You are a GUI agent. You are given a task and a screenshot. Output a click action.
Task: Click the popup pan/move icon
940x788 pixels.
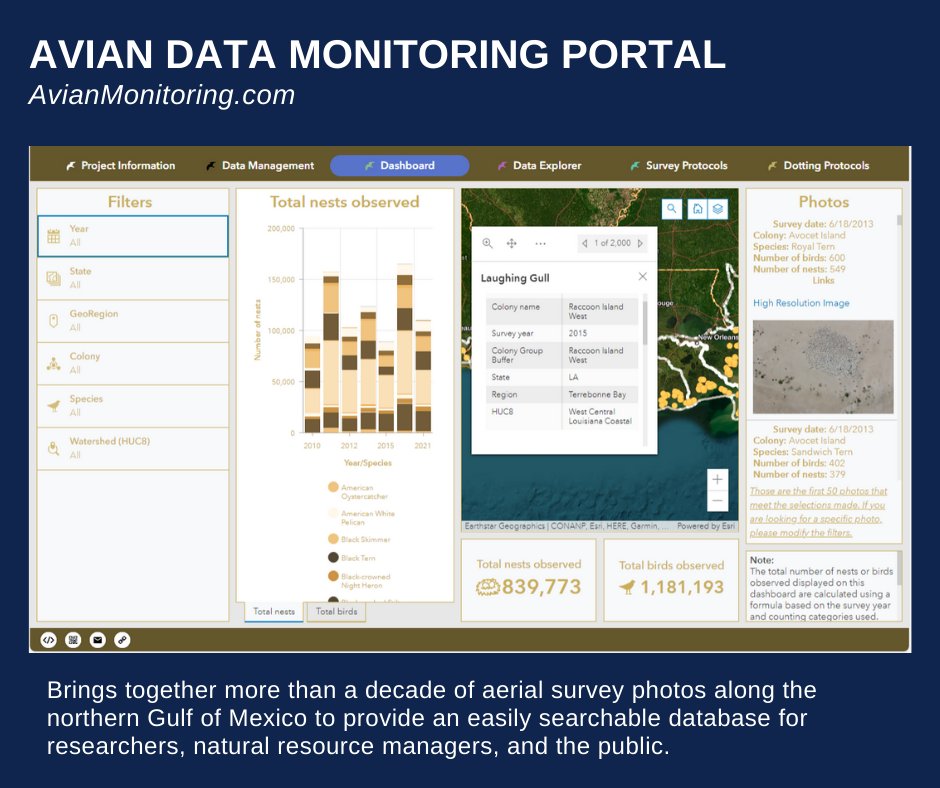coord(511,243)
